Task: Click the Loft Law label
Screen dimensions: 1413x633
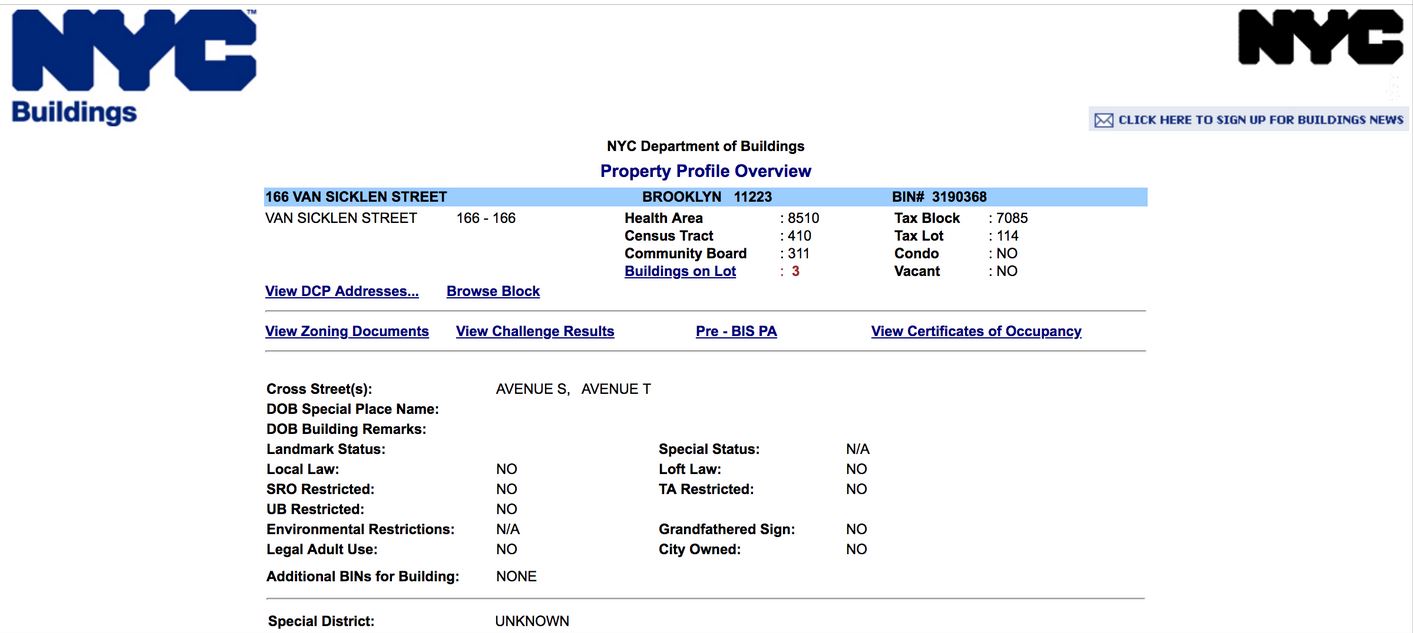Action: coord(690,469)
